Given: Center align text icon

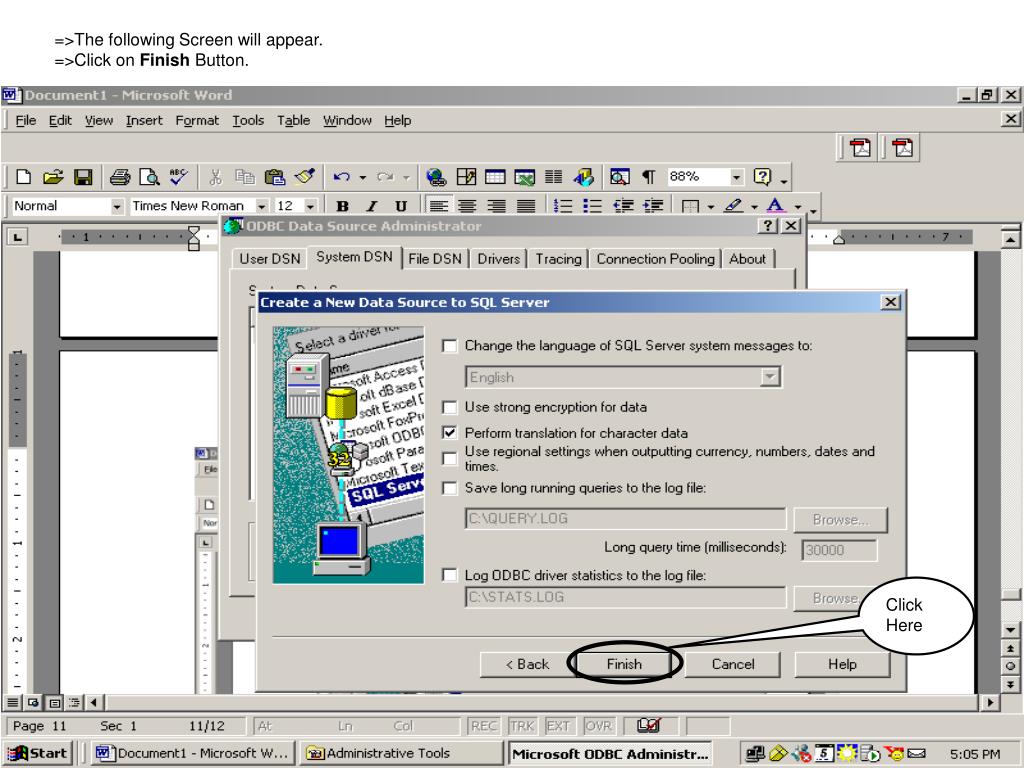Looking at the screenshot, I should (467, 206).
